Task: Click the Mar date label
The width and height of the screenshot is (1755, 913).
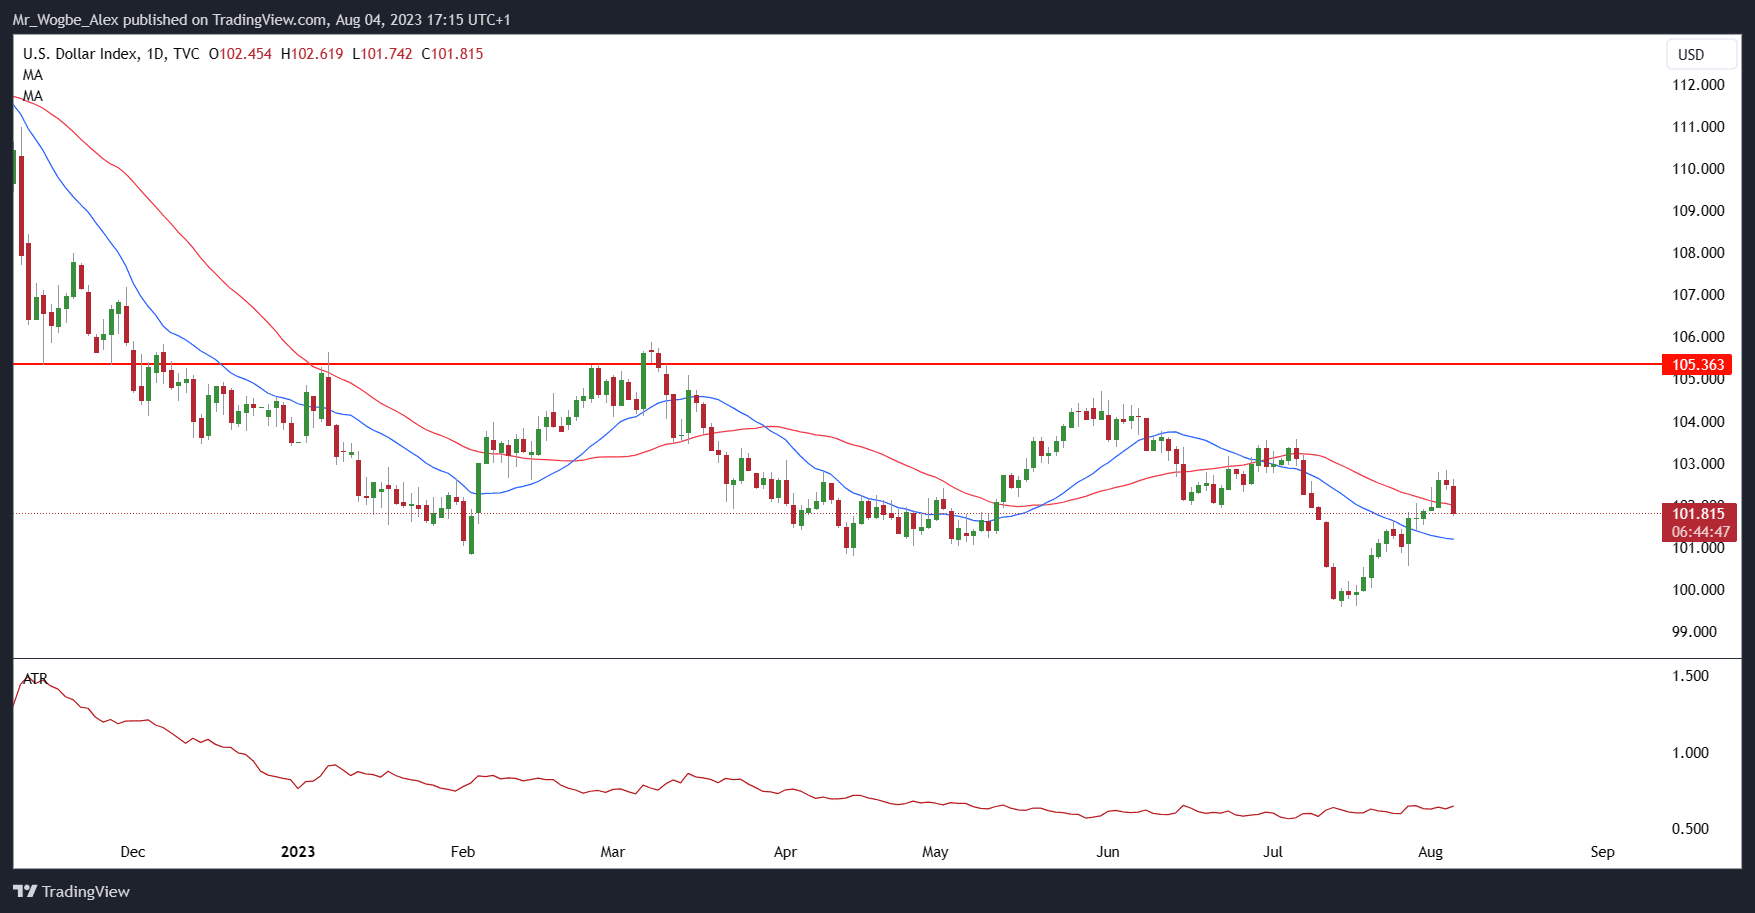Action: click(x=612, y=852)
